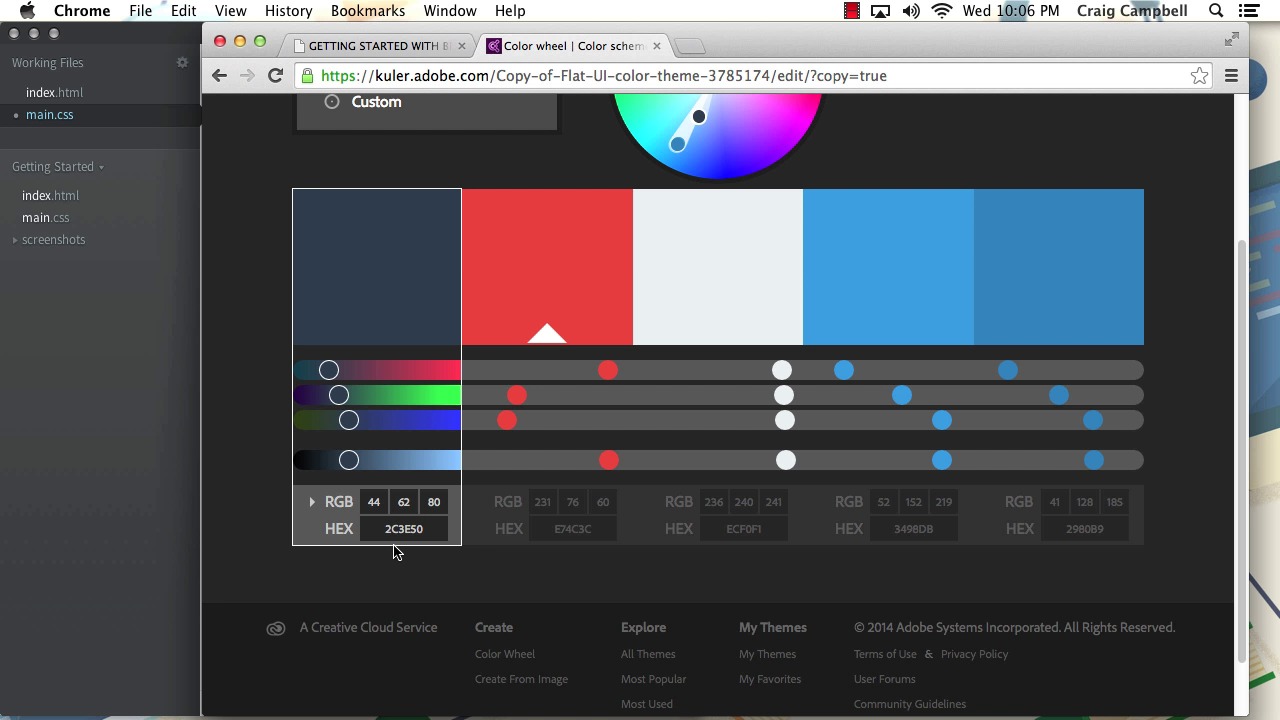Screen dimensions: 1280x720
Task: Close the GETTING STARTED tab
Action: (461, 46)
